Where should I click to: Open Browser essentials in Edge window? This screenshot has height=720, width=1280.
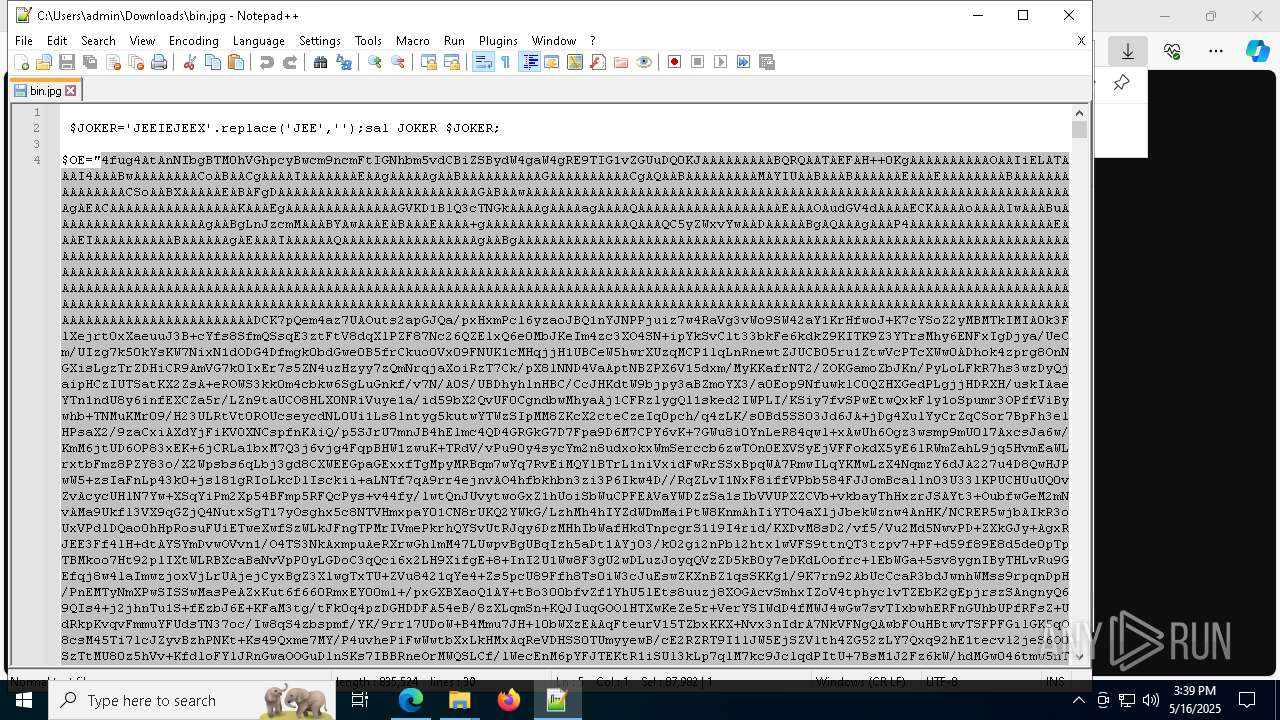[1172, 51]
